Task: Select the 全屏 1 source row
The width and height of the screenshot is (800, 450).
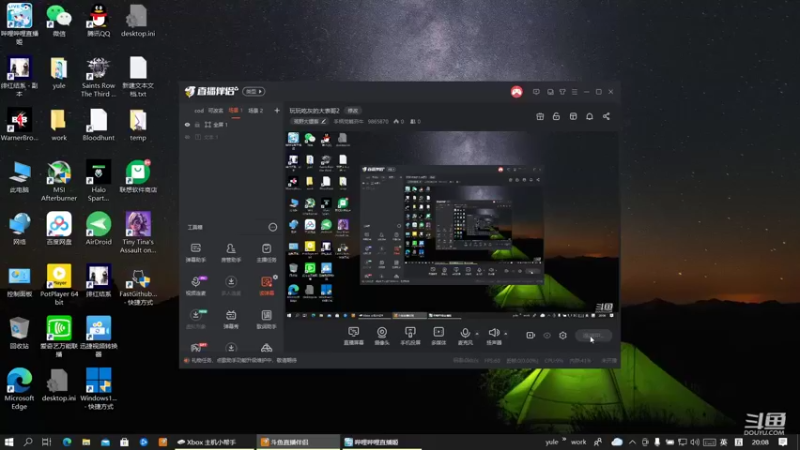Action: (232, 124)
